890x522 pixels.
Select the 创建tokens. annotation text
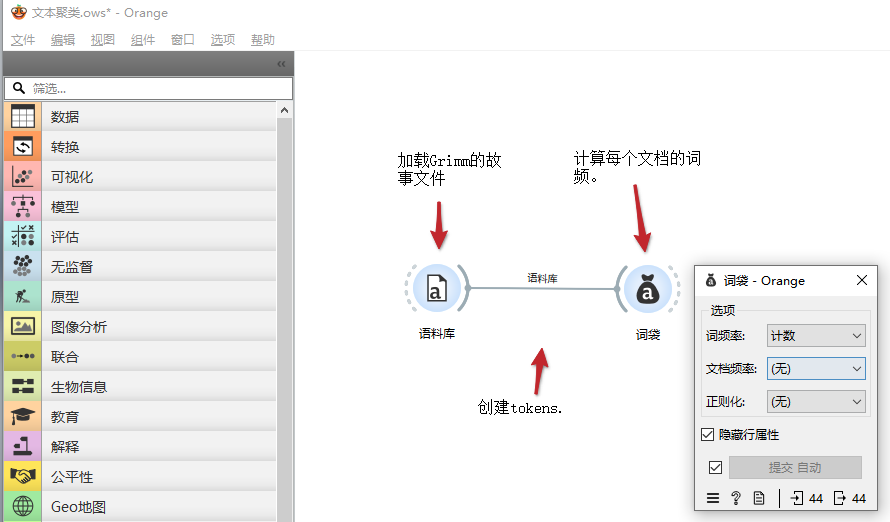pos(519,407)
